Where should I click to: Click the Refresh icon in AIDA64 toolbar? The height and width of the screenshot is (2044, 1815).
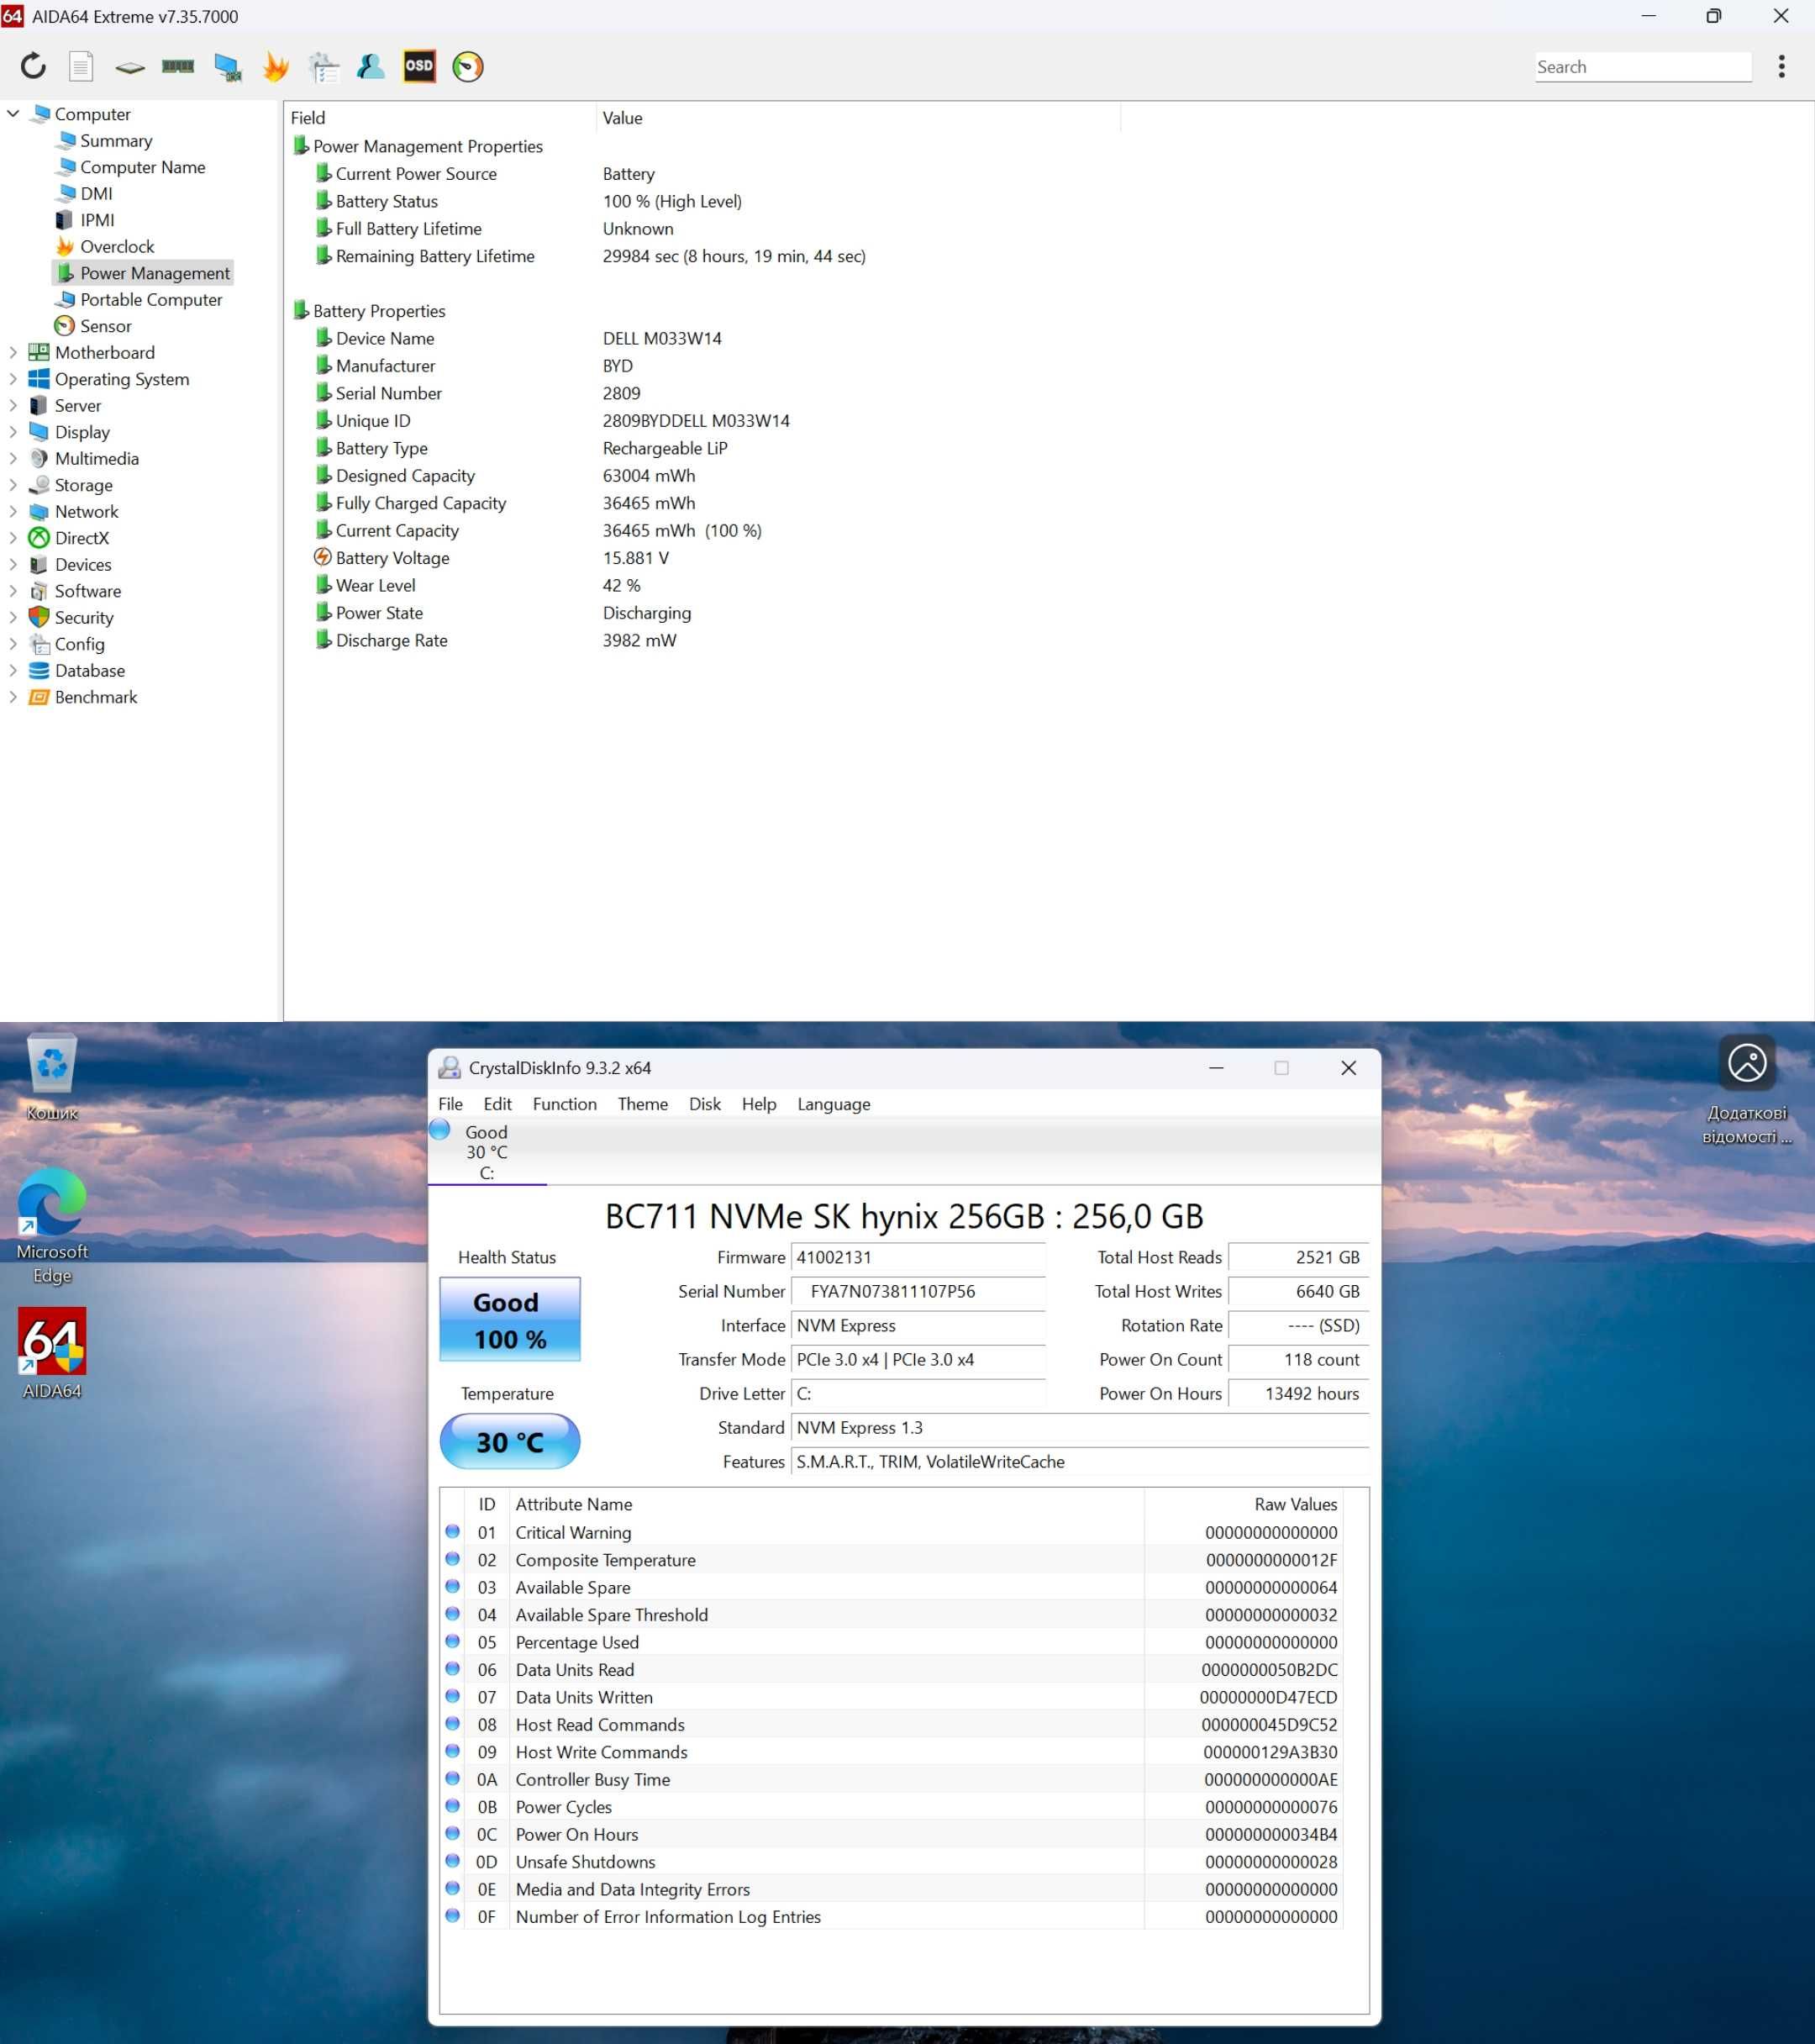(x=33, y=66)
